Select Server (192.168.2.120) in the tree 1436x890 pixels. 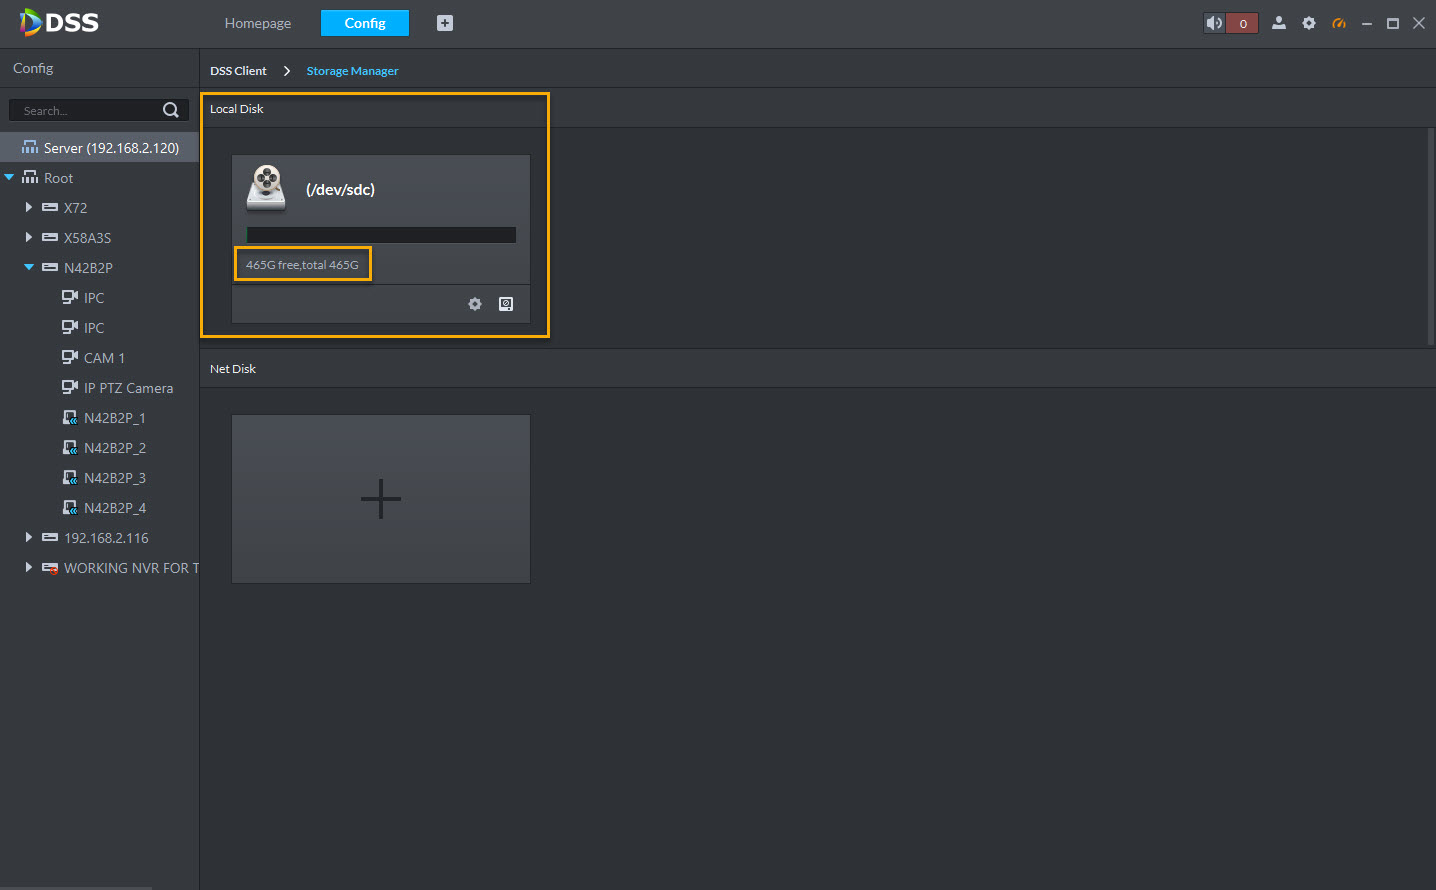click(100, 148)
